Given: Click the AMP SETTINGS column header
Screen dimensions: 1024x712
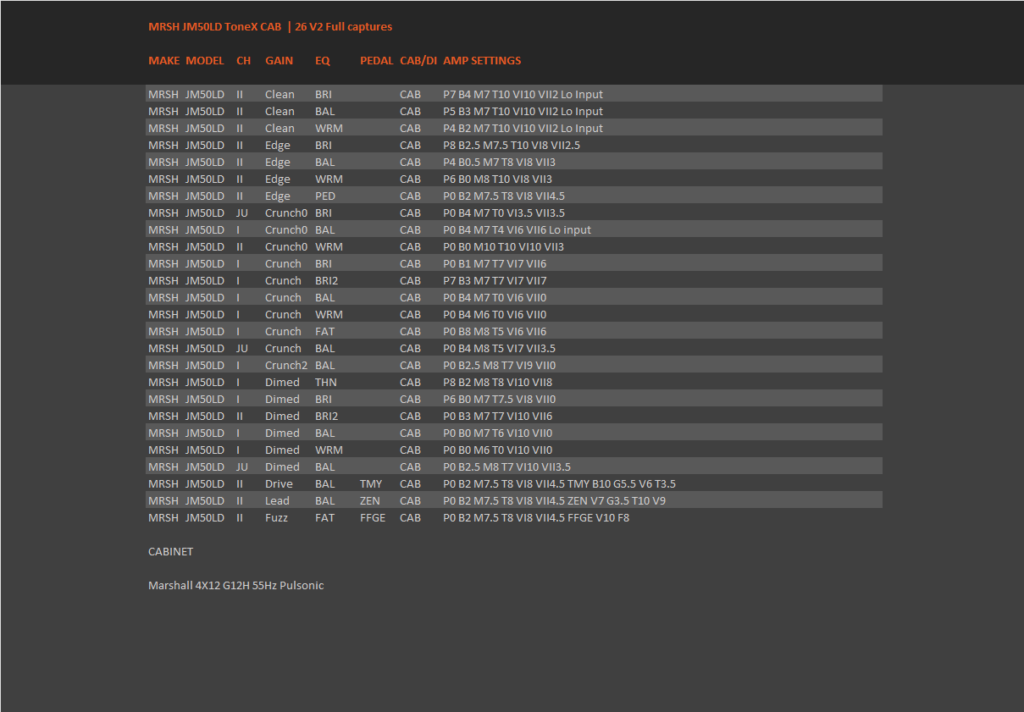Looking at the screenshot, I should (x=482, y=61).
